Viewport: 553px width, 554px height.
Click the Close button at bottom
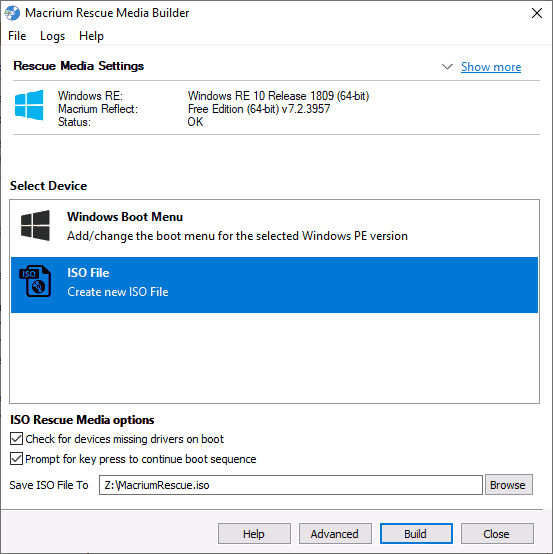pos(497,534)
